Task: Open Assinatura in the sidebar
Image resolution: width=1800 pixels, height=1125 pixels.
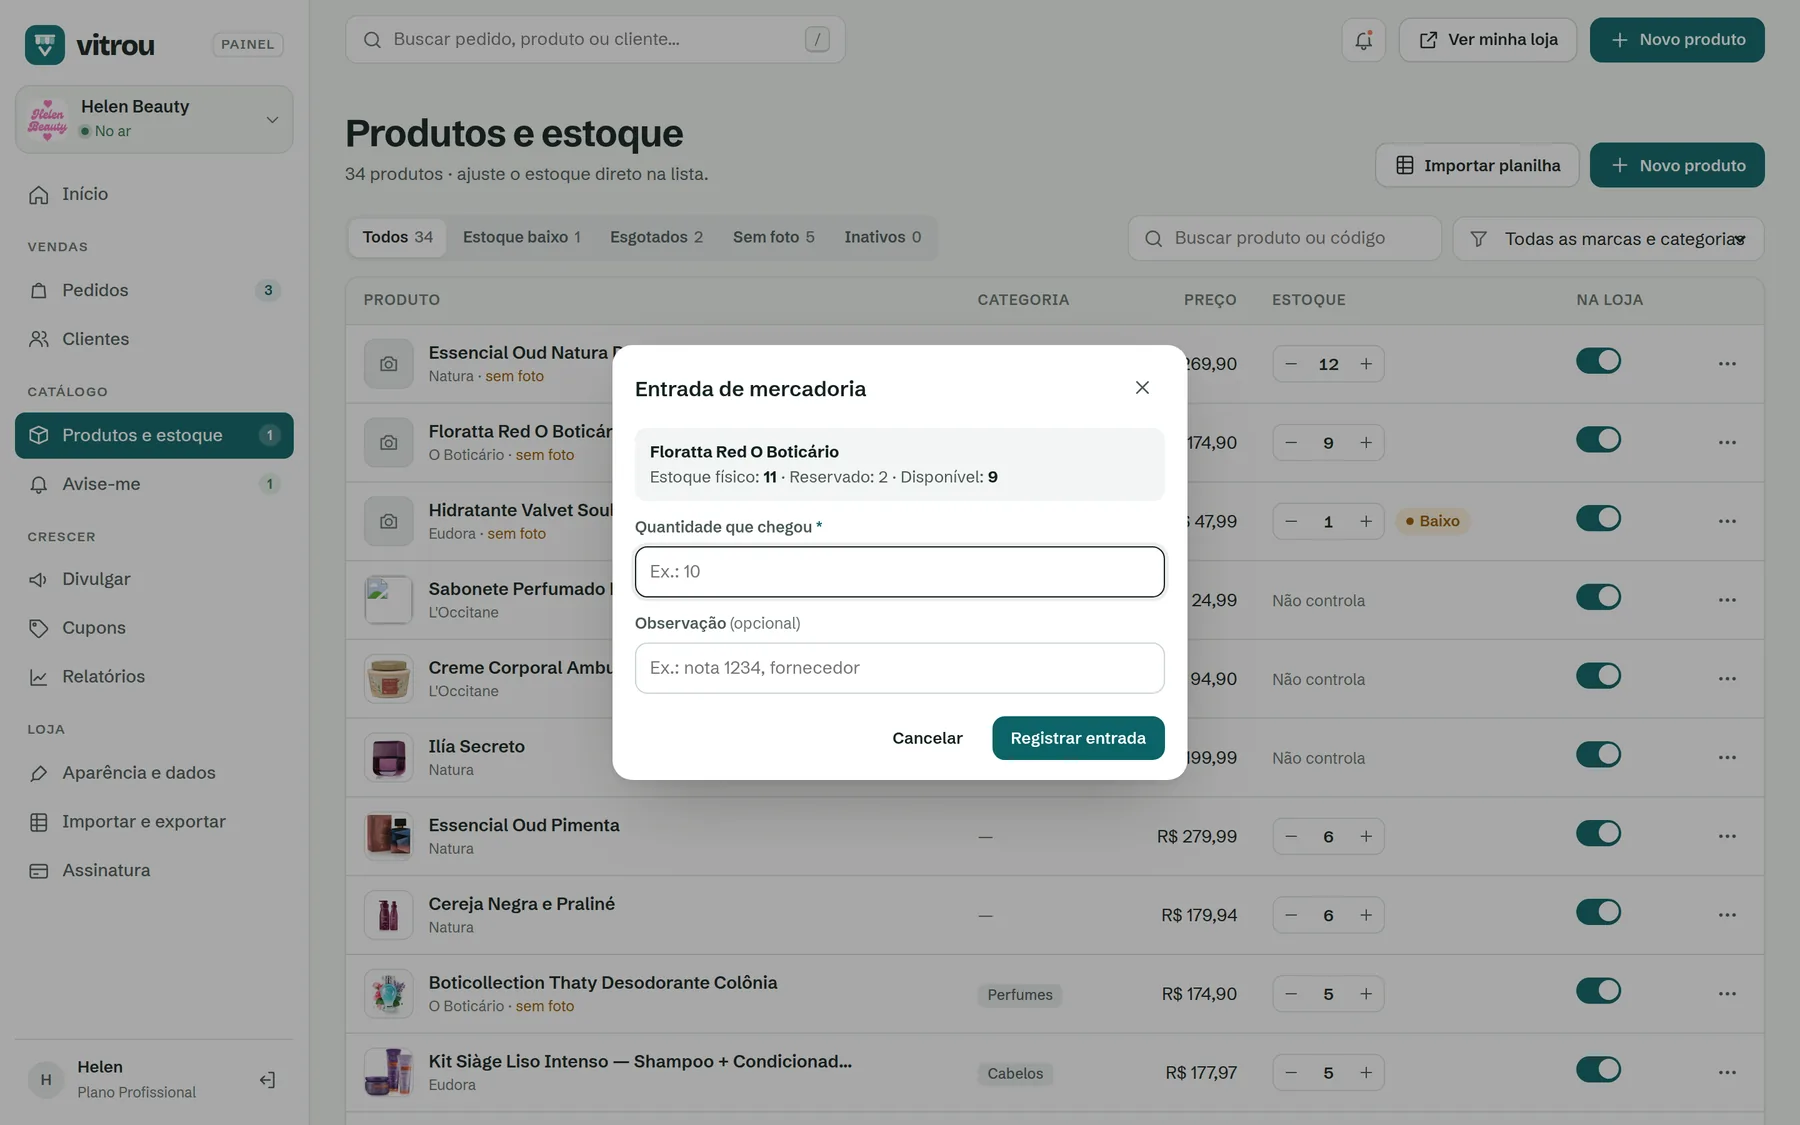Action: [154, 871]
